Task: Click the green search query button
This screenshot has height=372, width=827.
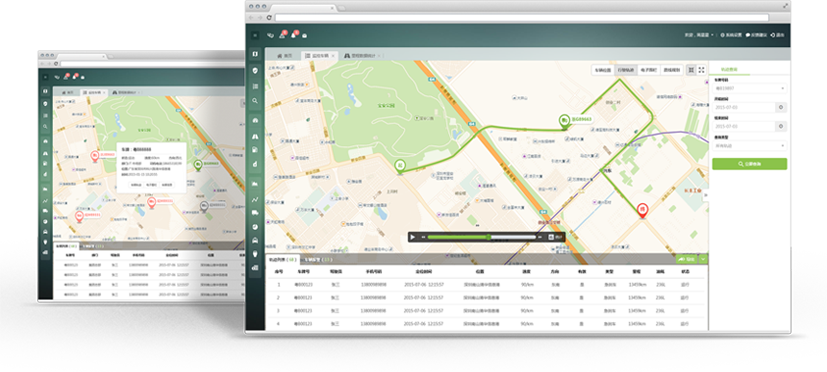Action: click(749, 164)
